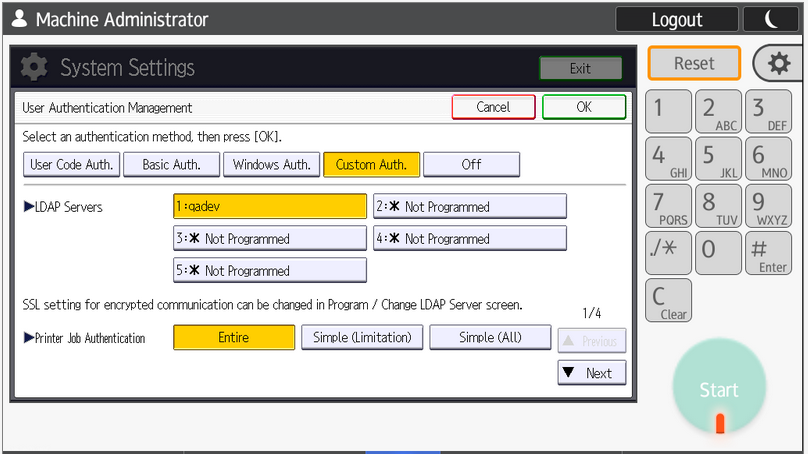The height and width of the screenshot is (454, 808).
Task: Select Simple (Limitation) printer job authentication
Action: 362,338
